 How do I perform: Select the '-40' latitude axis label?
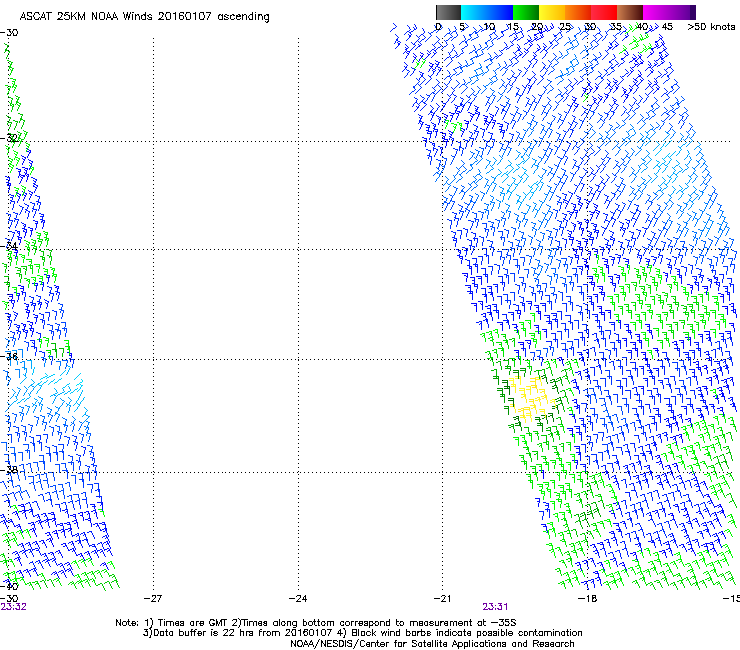(x=9, y=586)
